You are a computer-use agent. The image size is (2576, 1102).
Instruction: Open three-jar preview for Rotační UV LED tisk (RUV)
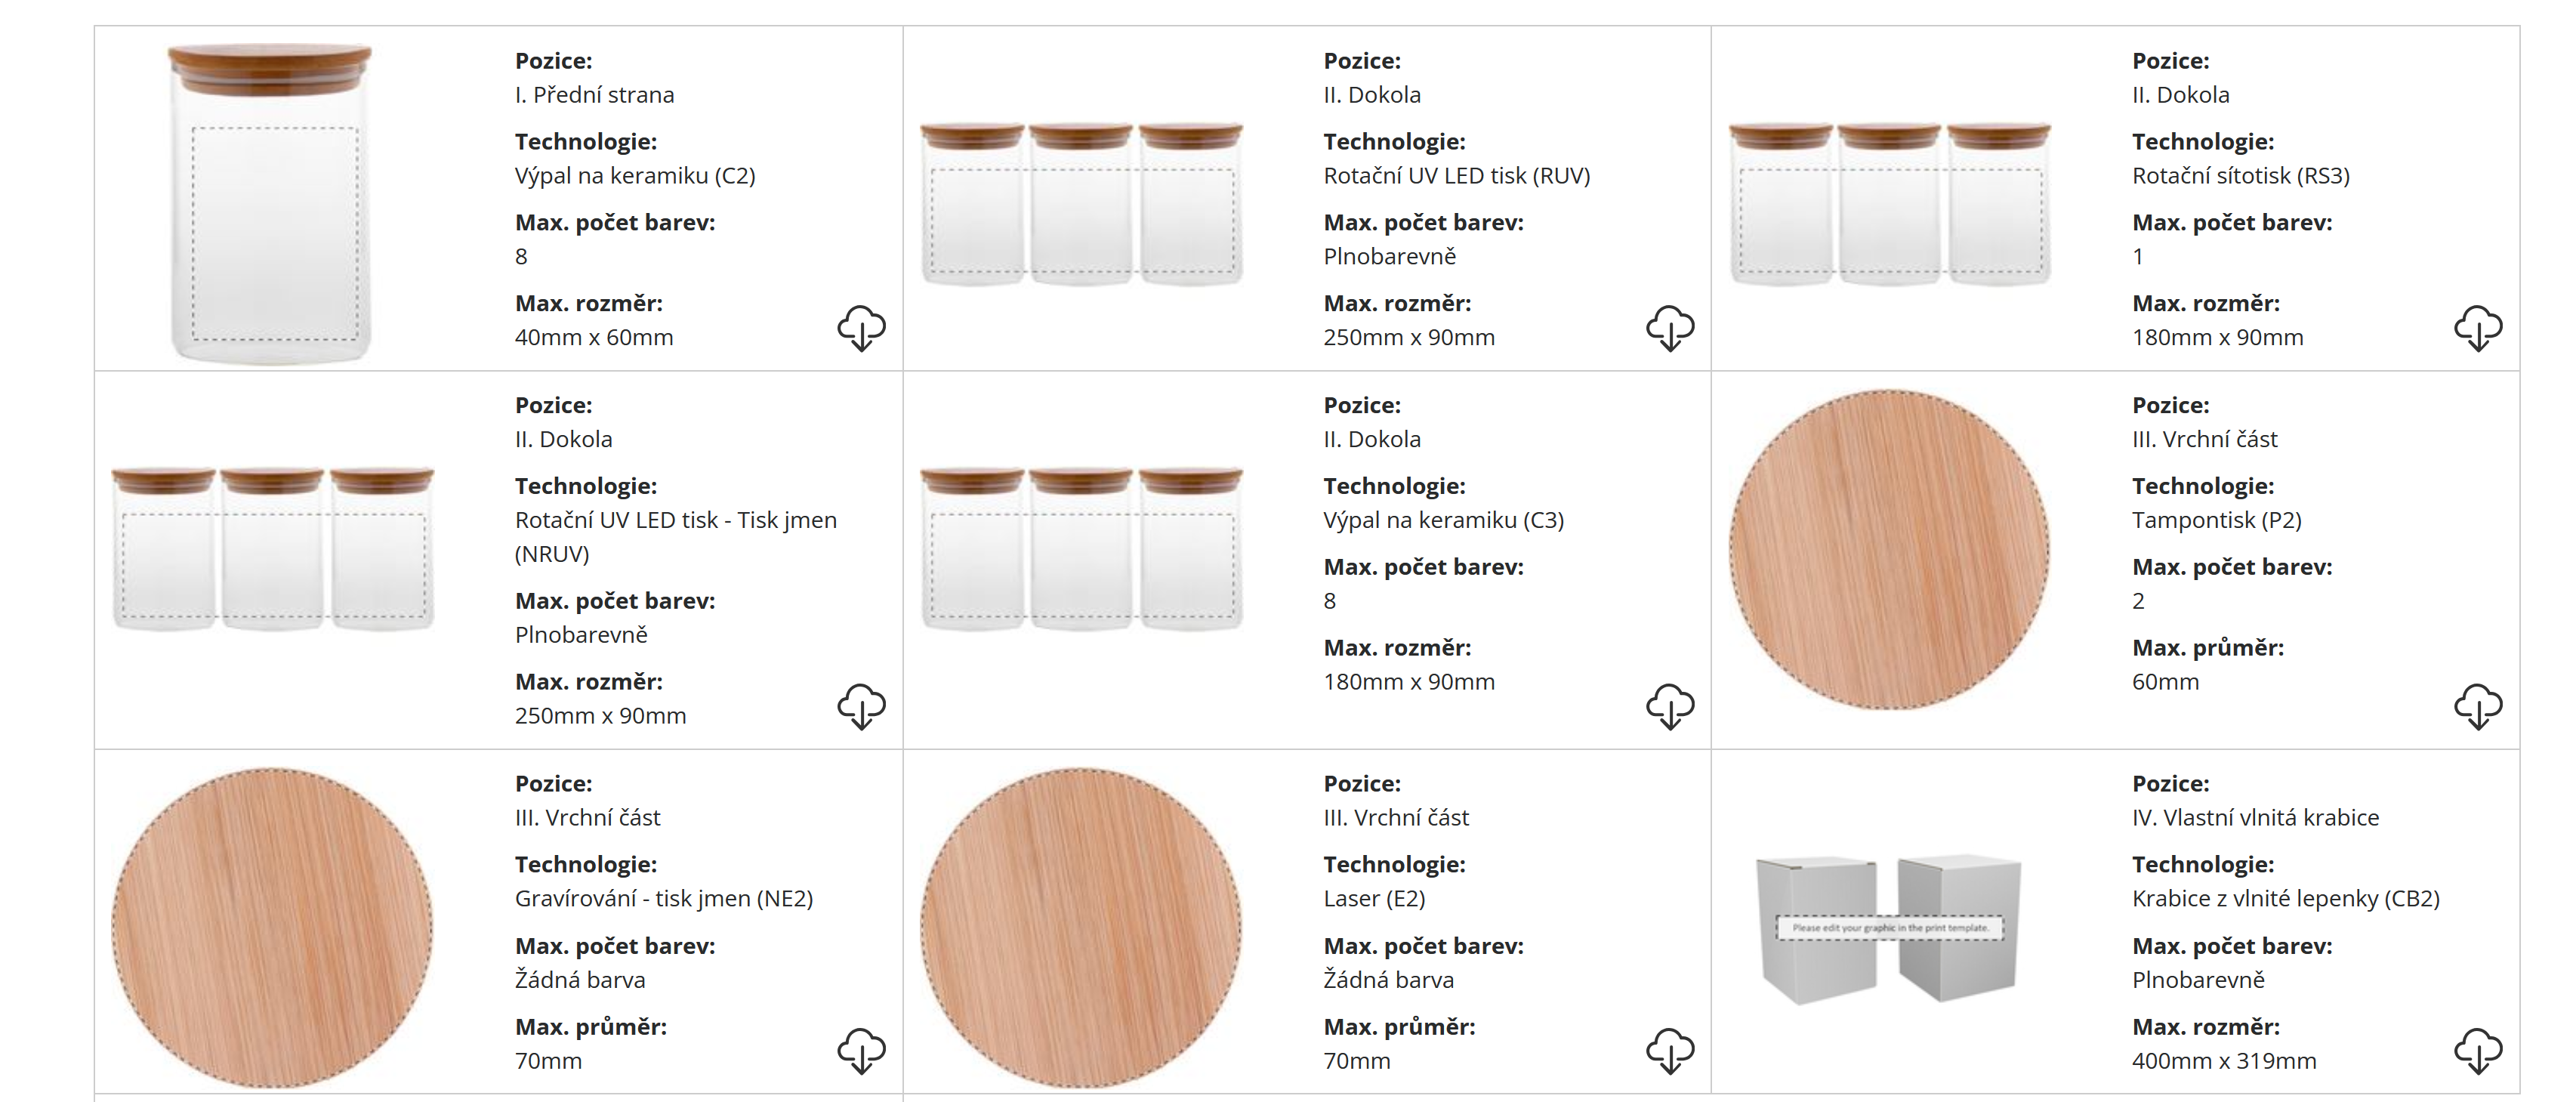point(1081,204)
